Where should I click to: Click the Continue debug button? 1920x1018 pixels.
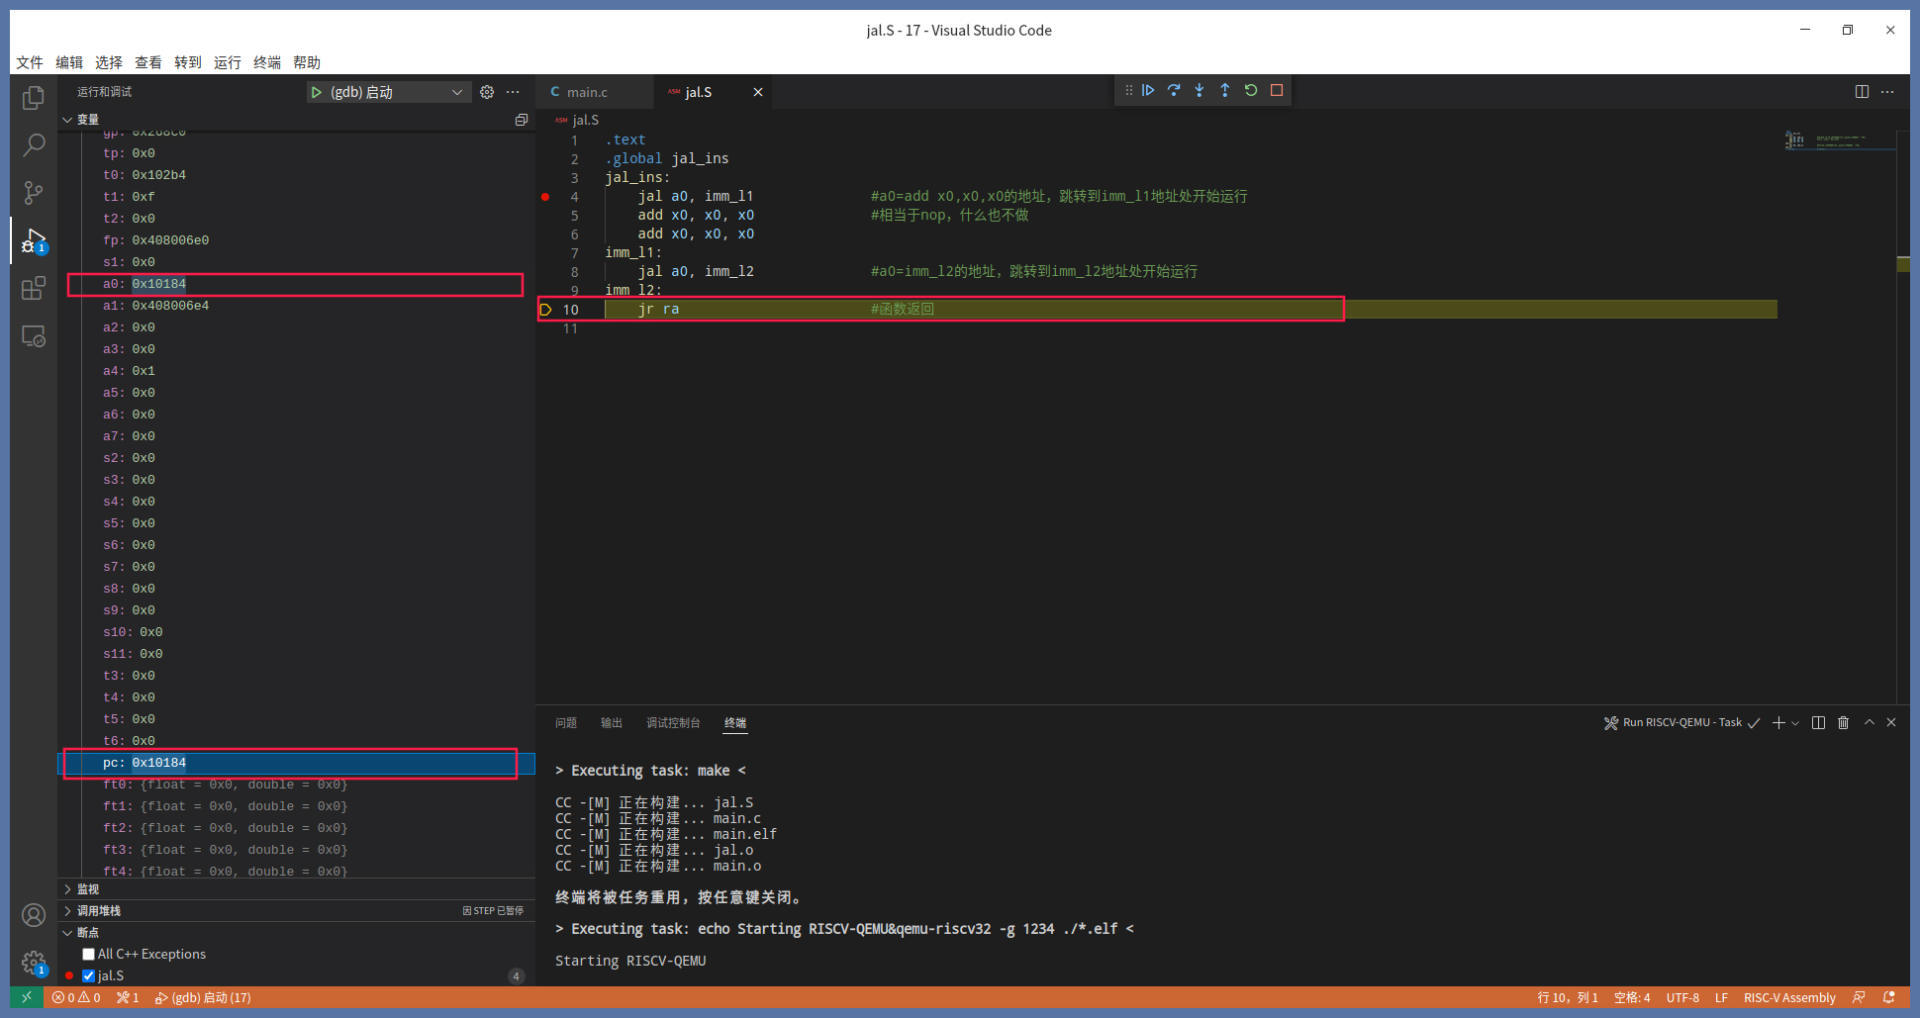click(x=1148, y=90)
